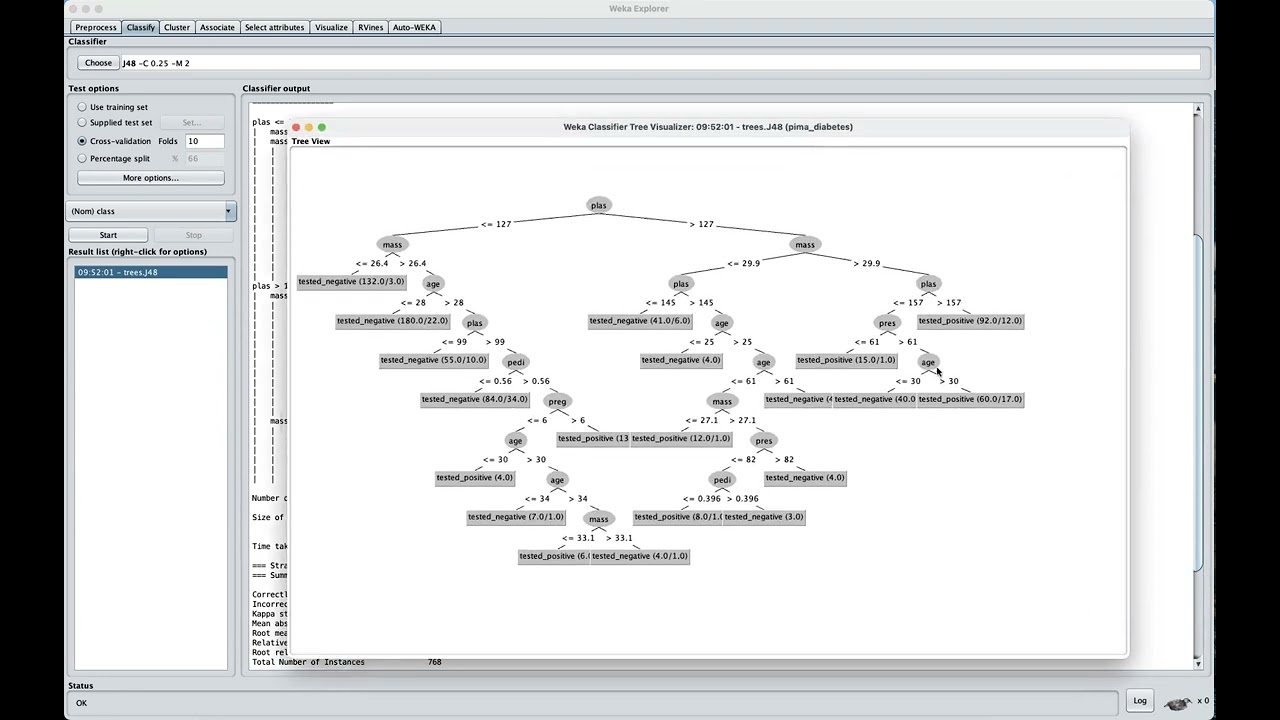Open the Cluster tab

pos(177,27)
